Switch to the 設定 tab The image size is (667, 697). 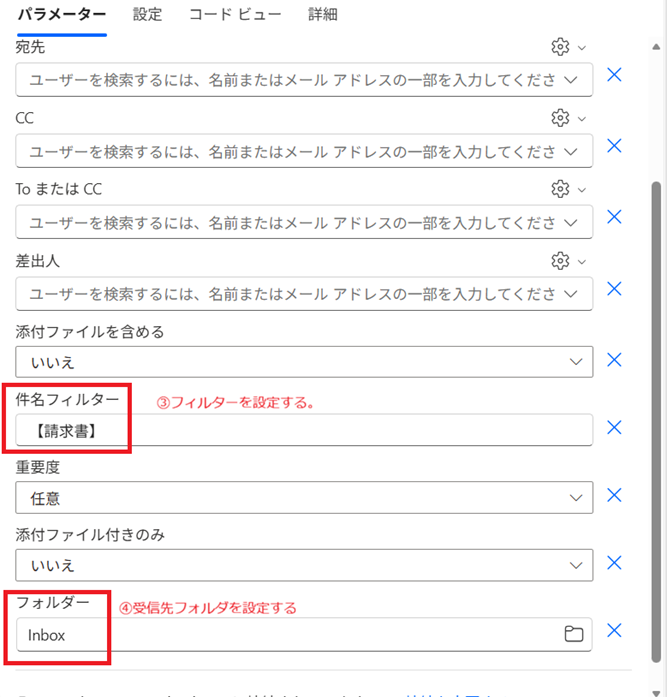click(x=147, y=15)
